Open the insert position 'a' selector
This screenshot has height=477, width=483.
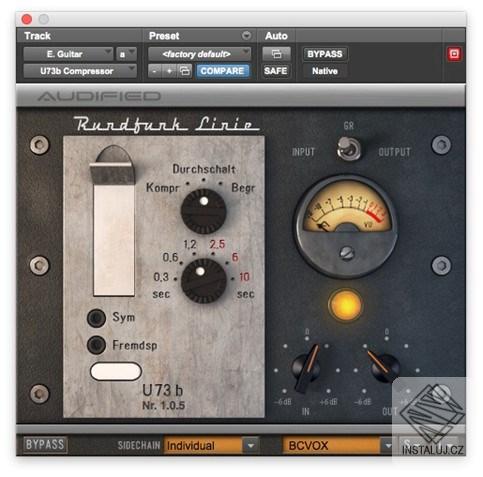pos(126,54)
